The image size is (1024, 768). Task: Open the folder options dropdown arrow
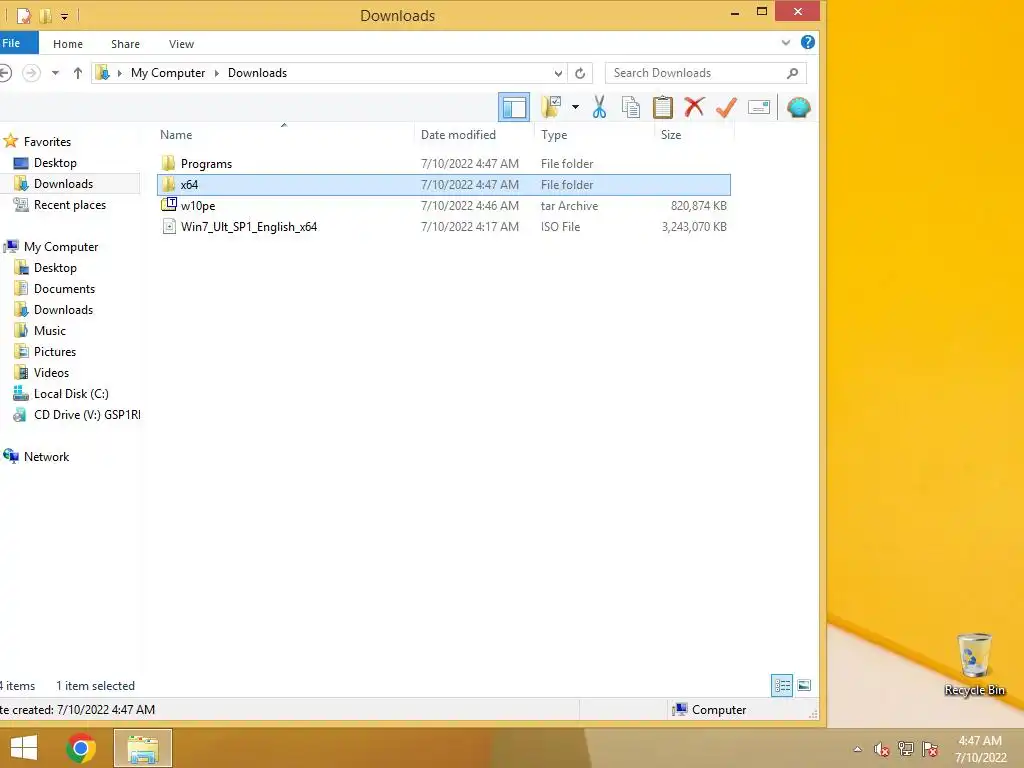pos(575,107)
